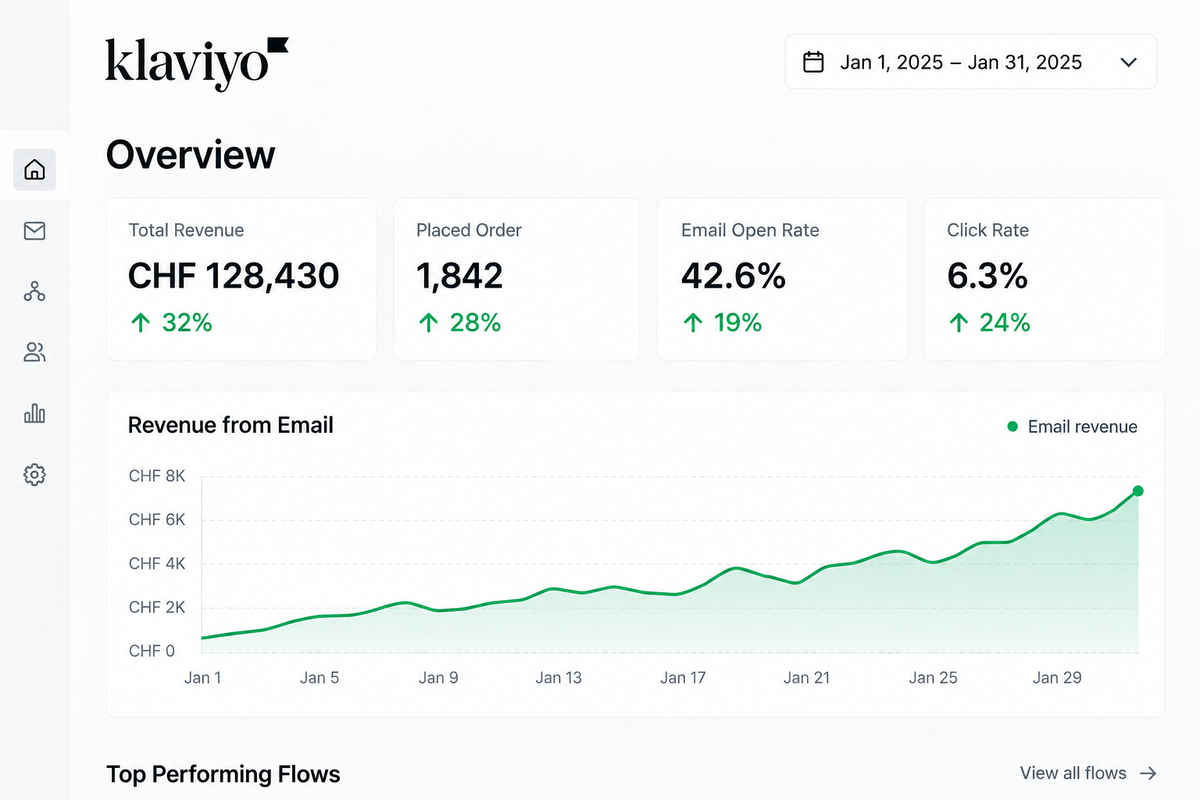The height and width of the screenshot is (800, 1200).
Task: Open the Audience people icon in sidebar
Action: coord(34,352)
